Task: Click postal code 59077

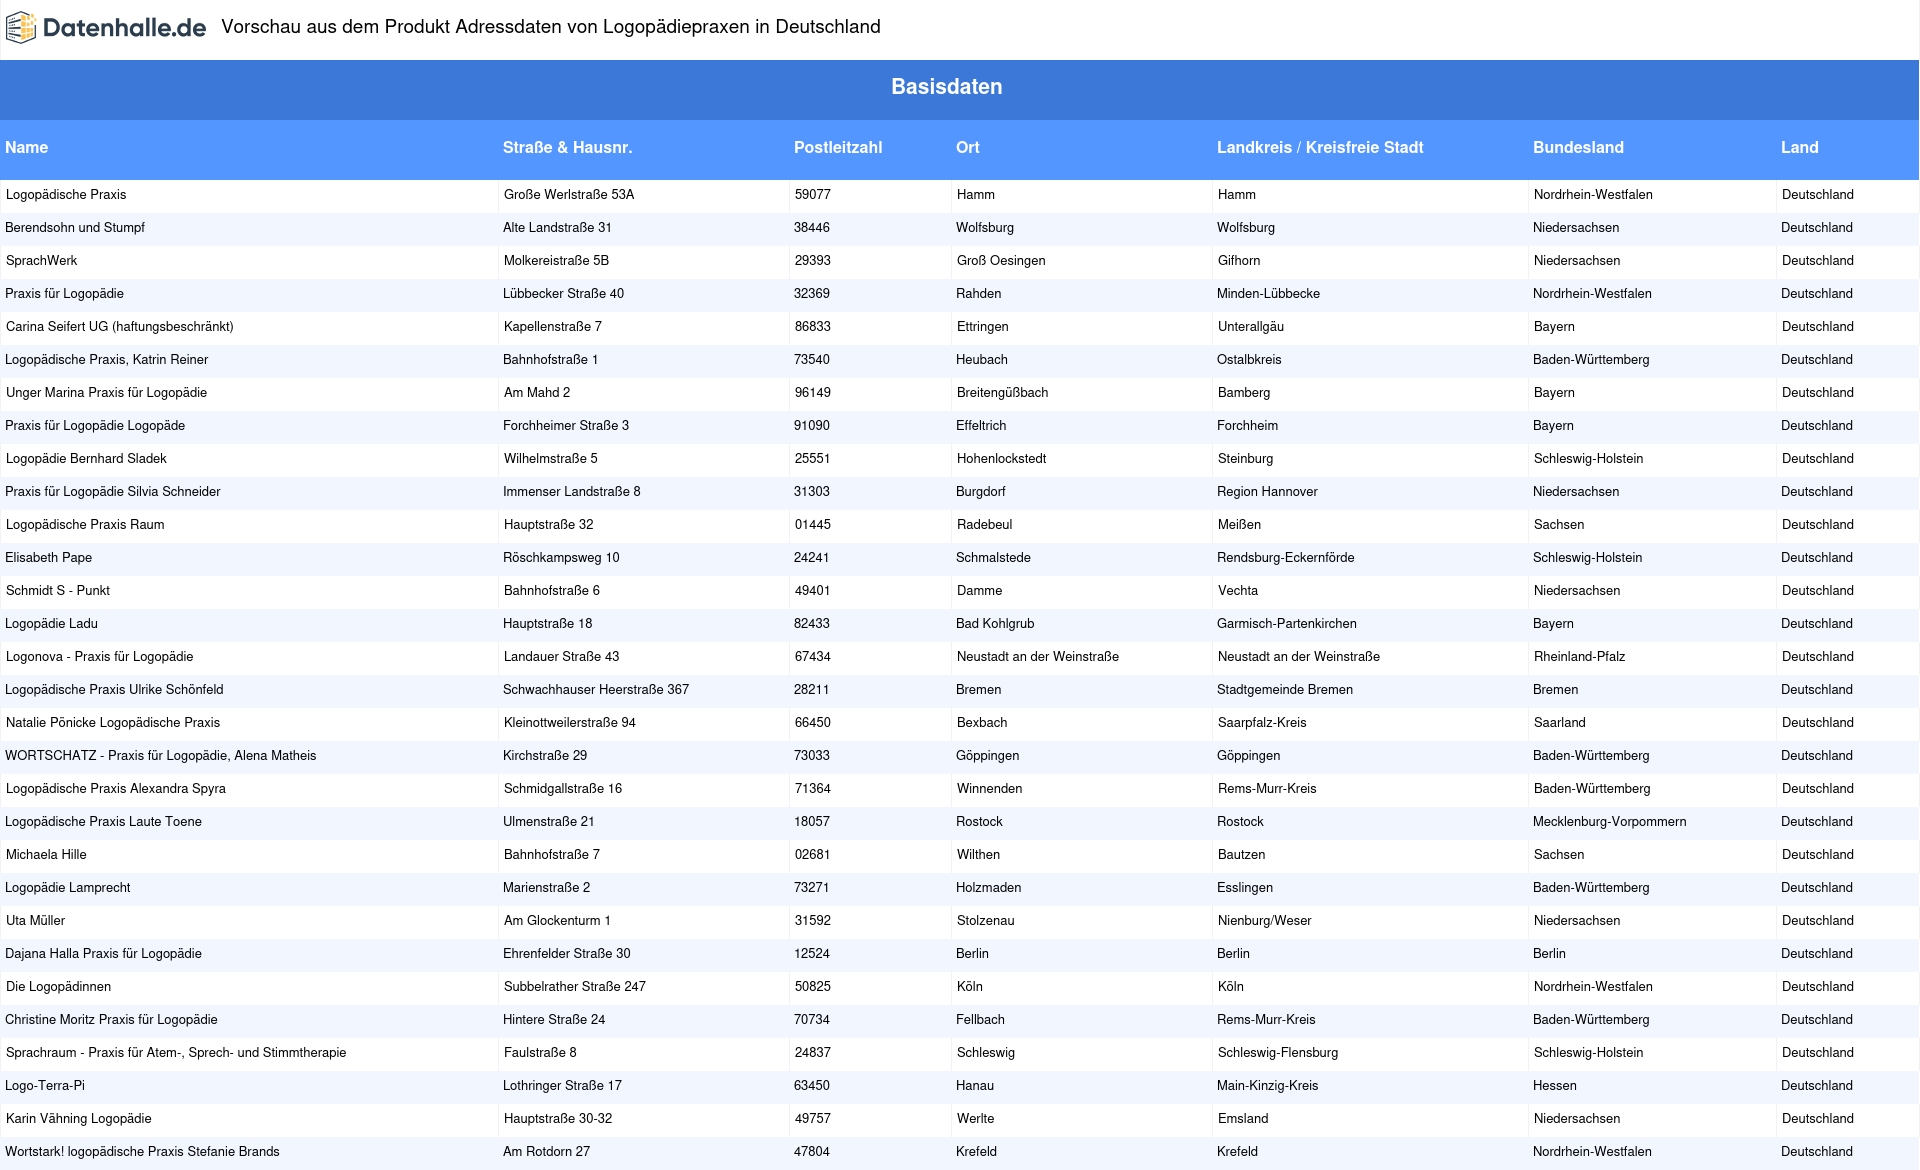Action: [x=813, y=195]
